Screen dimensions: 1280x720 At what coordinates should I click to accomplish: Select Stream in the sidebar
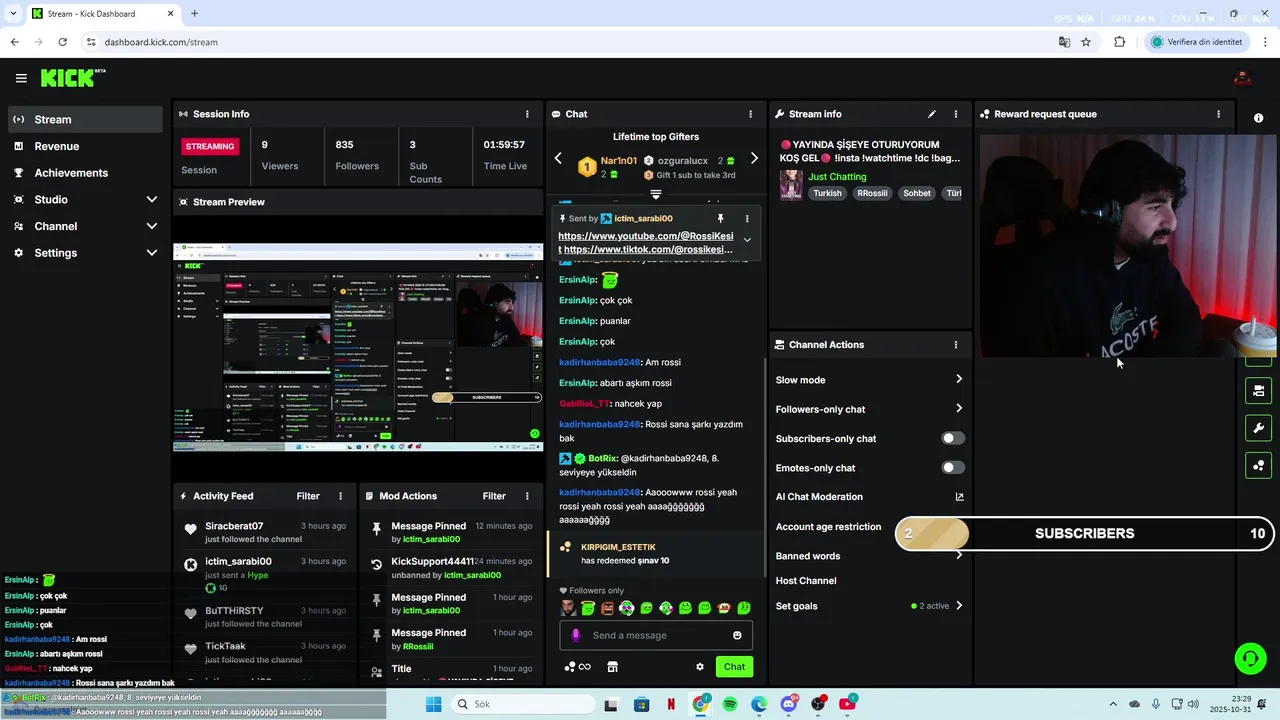point(84,119)
